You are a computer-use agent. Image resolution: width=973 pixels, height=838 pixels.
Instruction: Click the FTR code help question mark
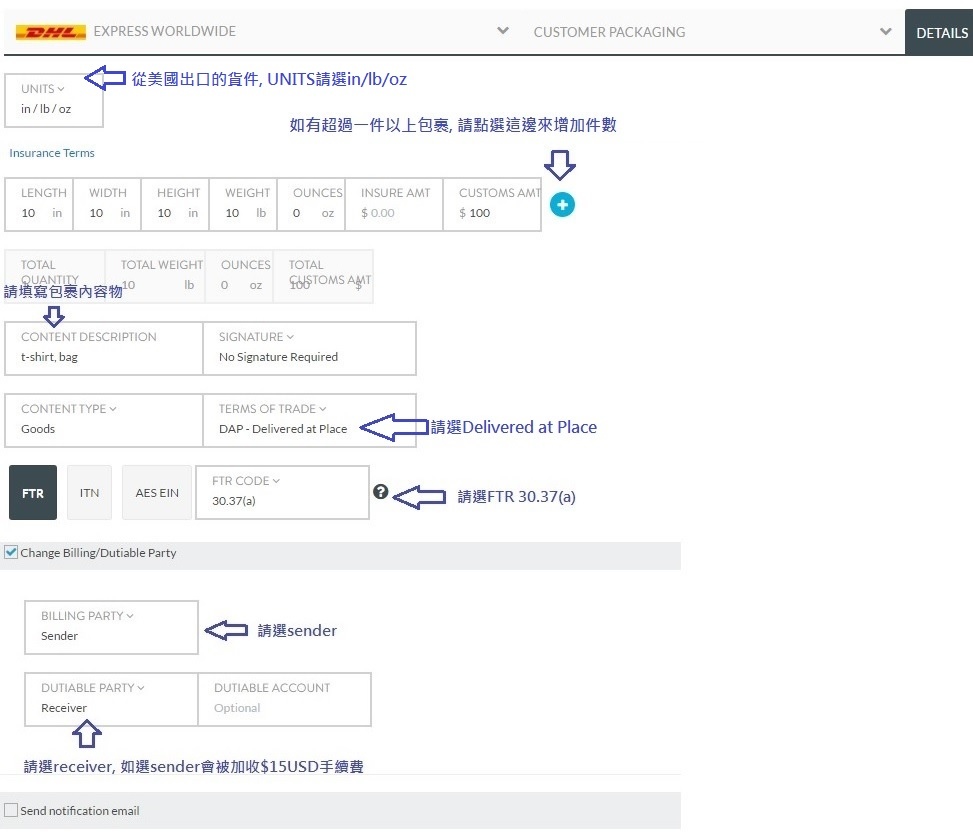(x=380, y=492)
